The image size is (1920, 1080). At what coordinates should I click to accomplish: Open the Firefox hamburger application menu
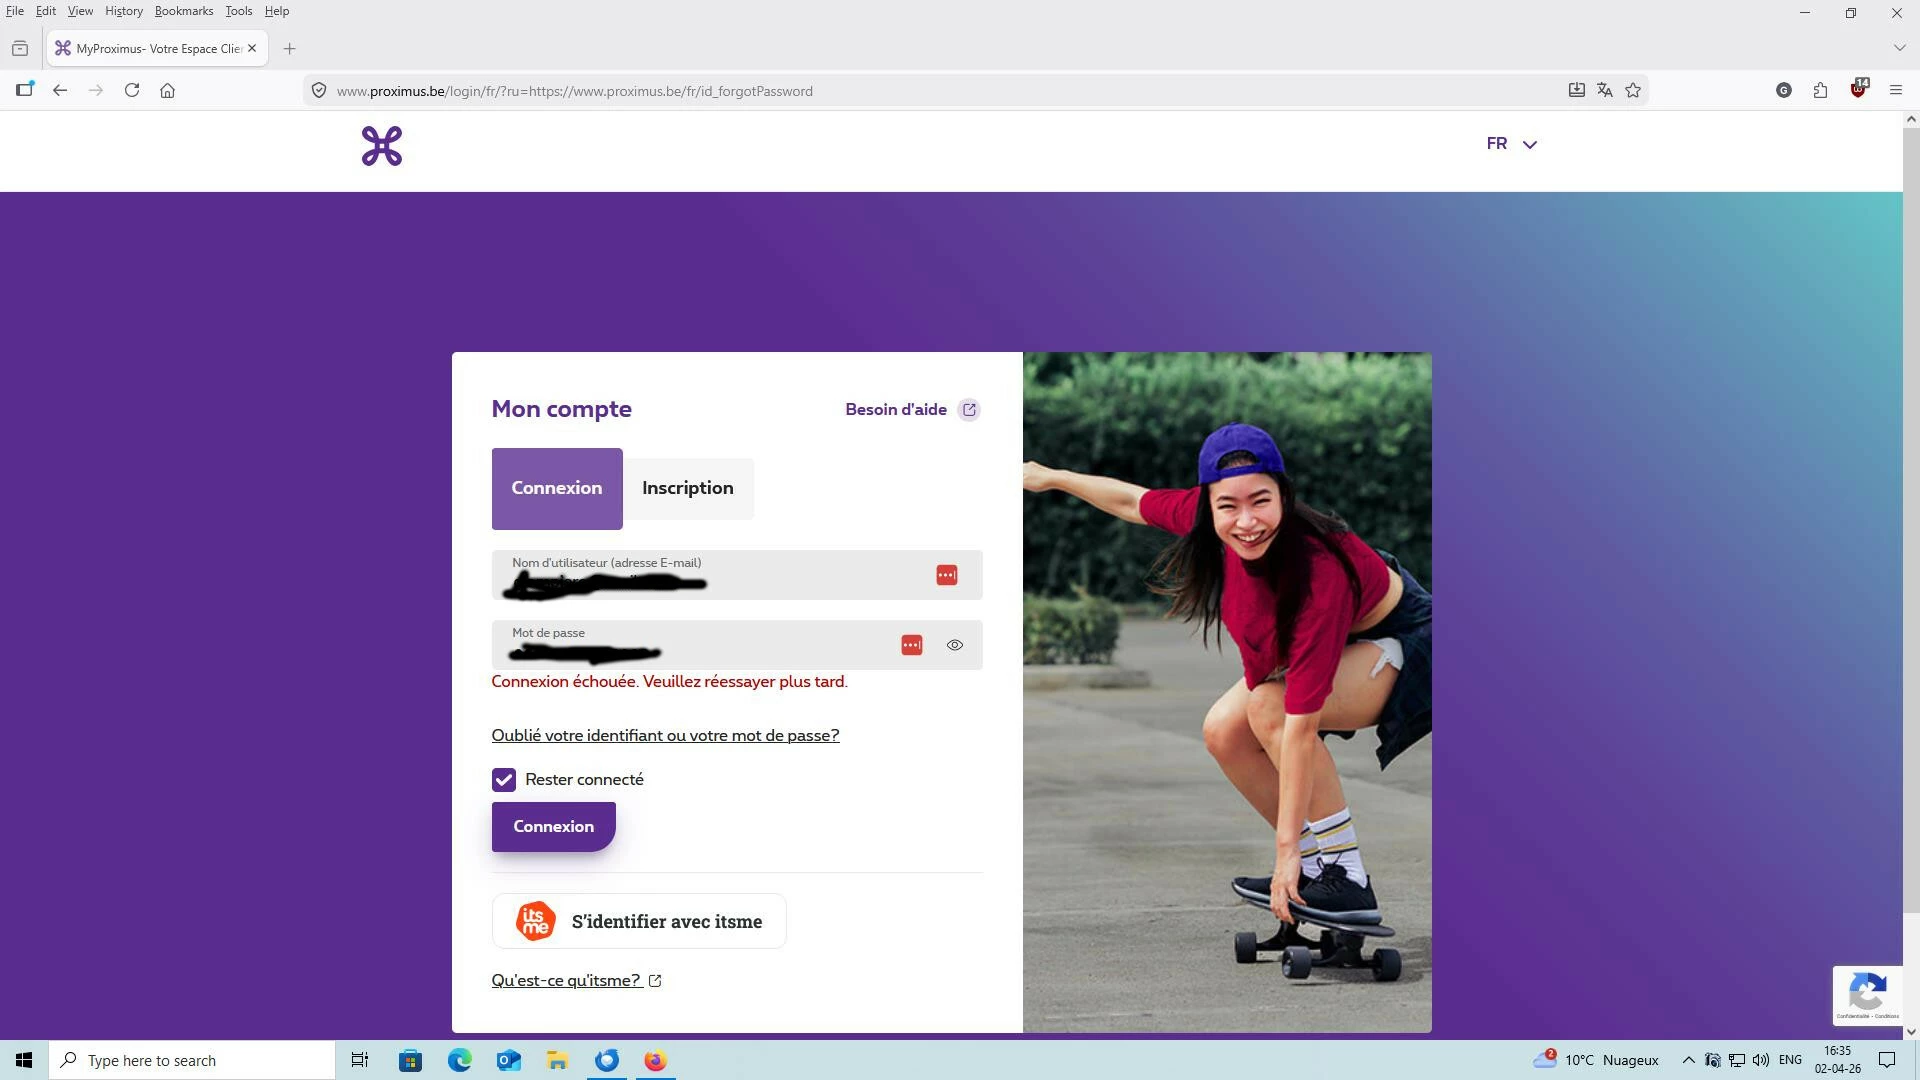click(x=1895, y=91)
